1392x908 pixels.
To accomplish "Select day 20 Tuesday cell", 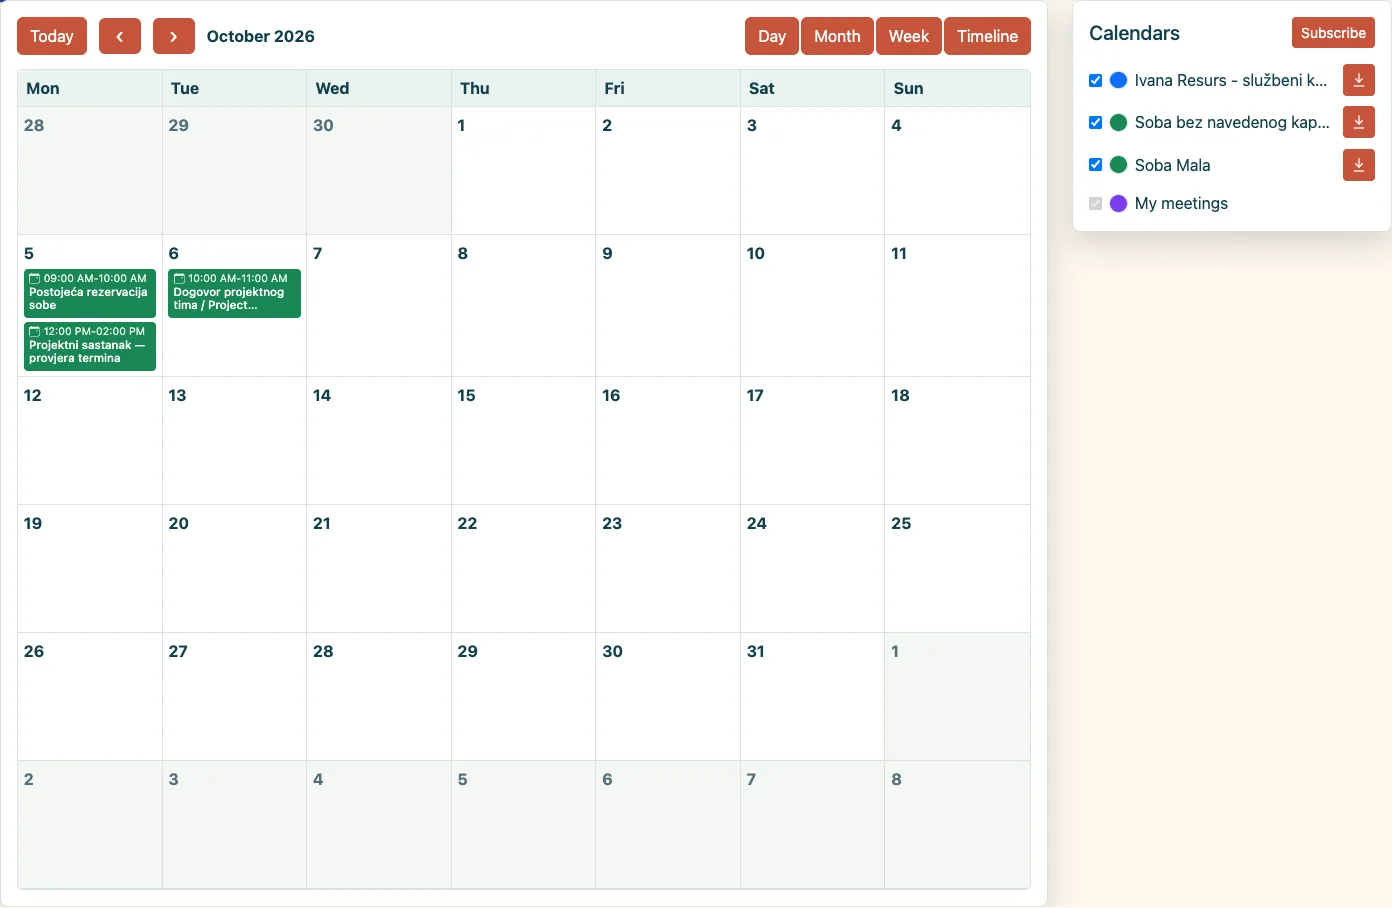I will [x=234, y=568].
